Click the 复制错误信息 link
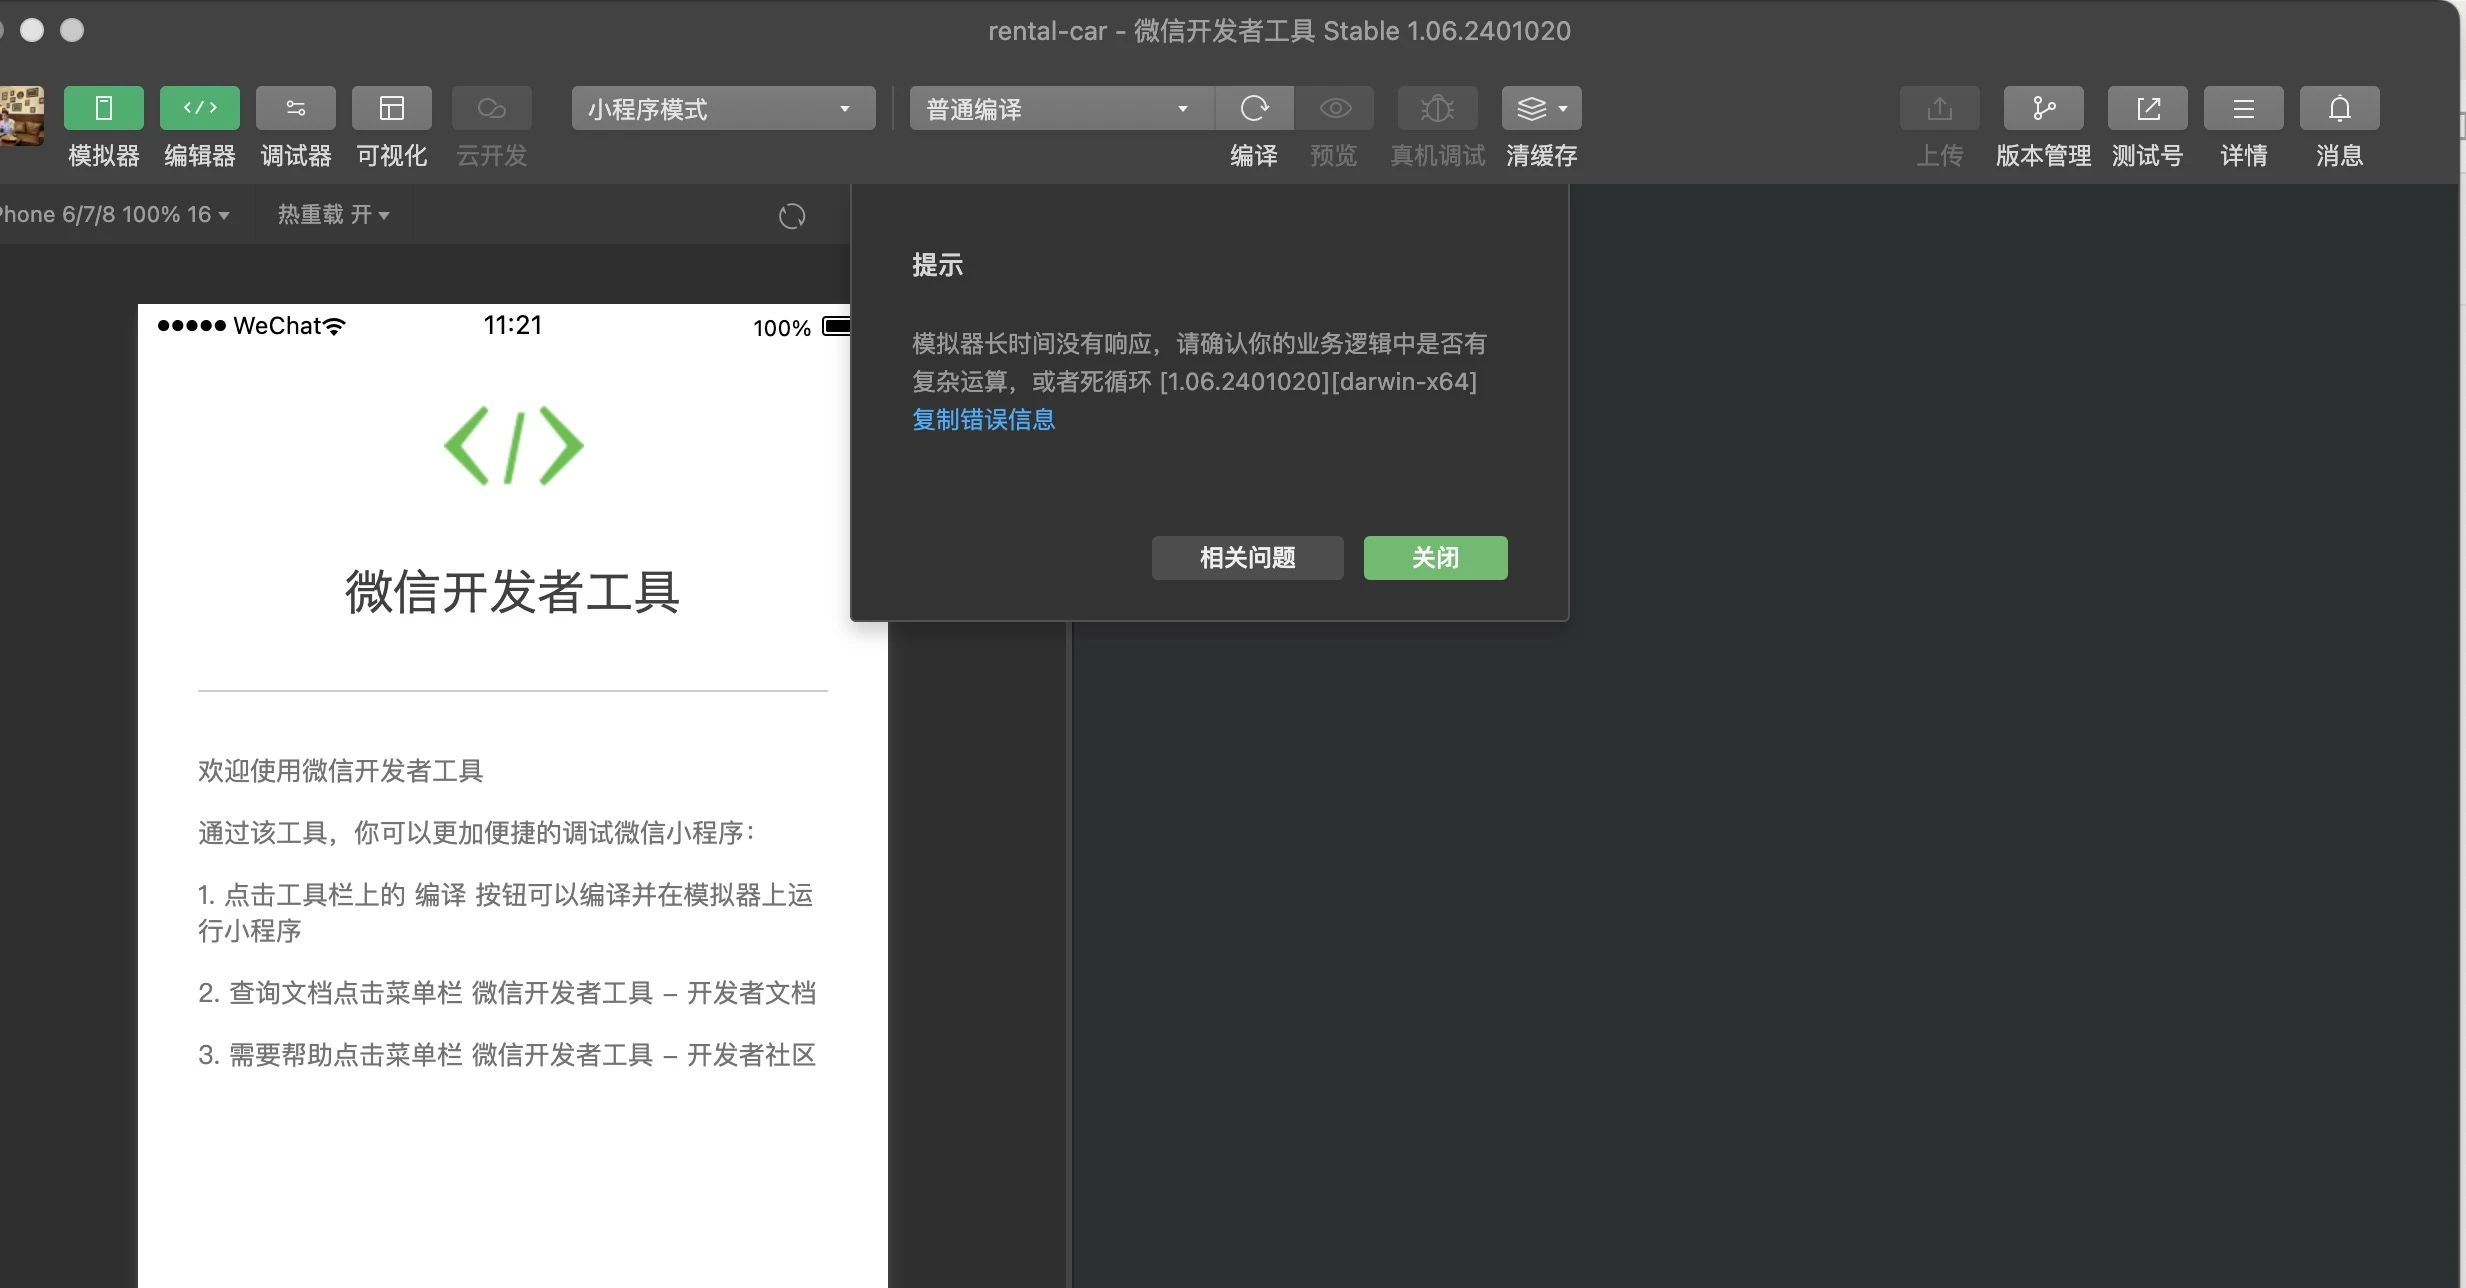 pyautogui.click(x=983, y=420)
